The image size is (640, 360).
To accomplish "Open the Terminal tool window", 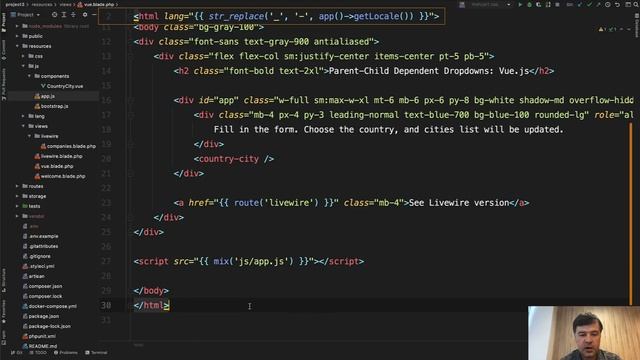I will click(96, 353).
